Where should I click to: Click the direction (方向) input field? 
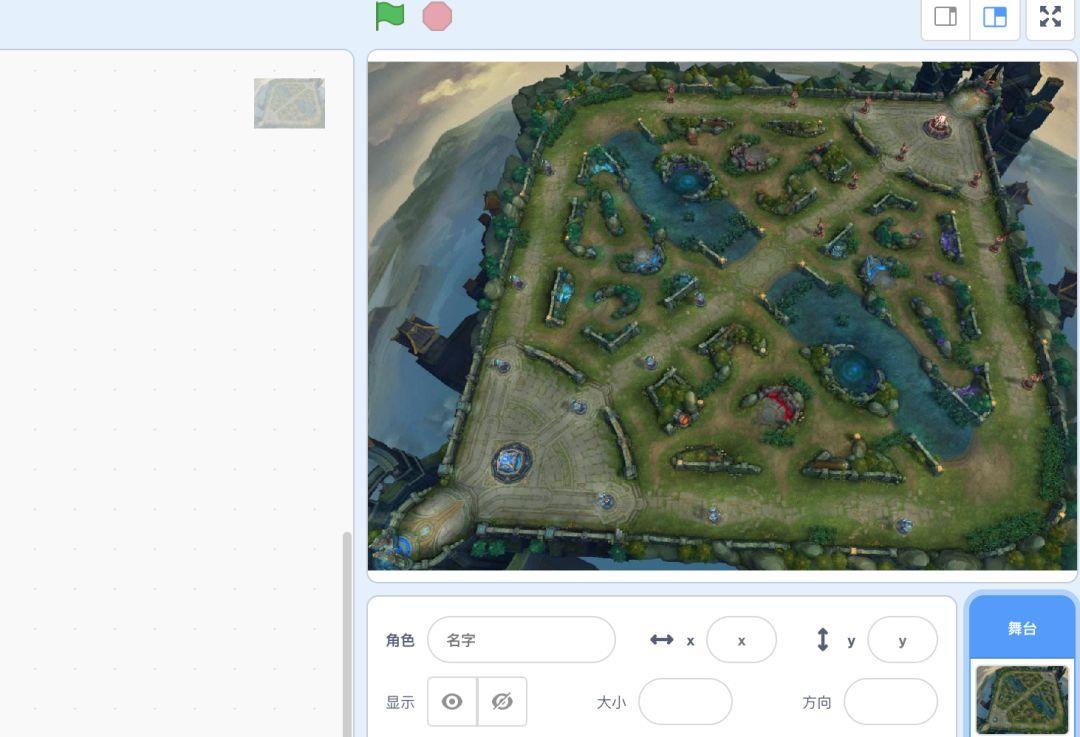[x=891, y=702]
